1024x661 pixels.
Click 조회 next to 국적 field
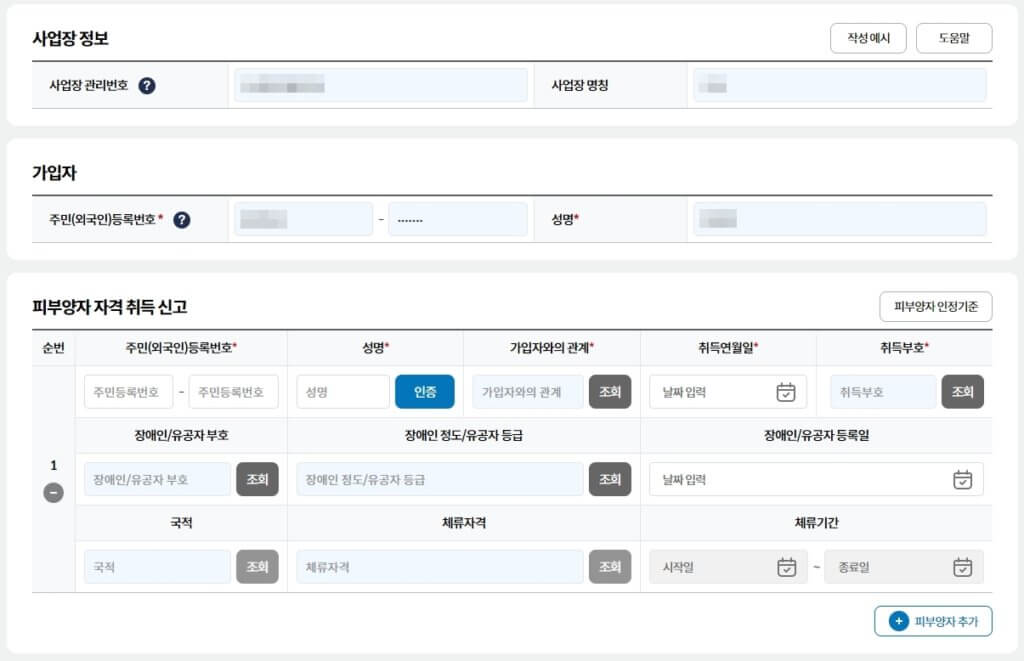click(257, 567)
